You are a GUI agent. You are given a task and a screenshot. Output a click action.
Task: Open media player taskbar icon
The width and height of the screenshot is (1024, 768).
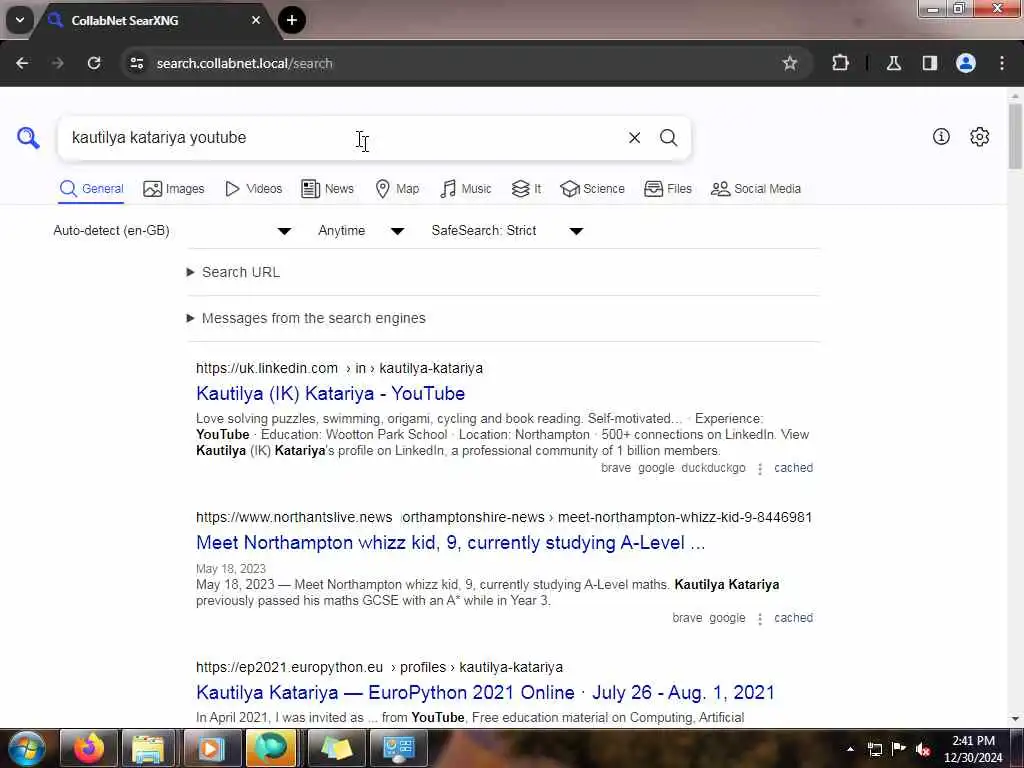click(212, 748)
